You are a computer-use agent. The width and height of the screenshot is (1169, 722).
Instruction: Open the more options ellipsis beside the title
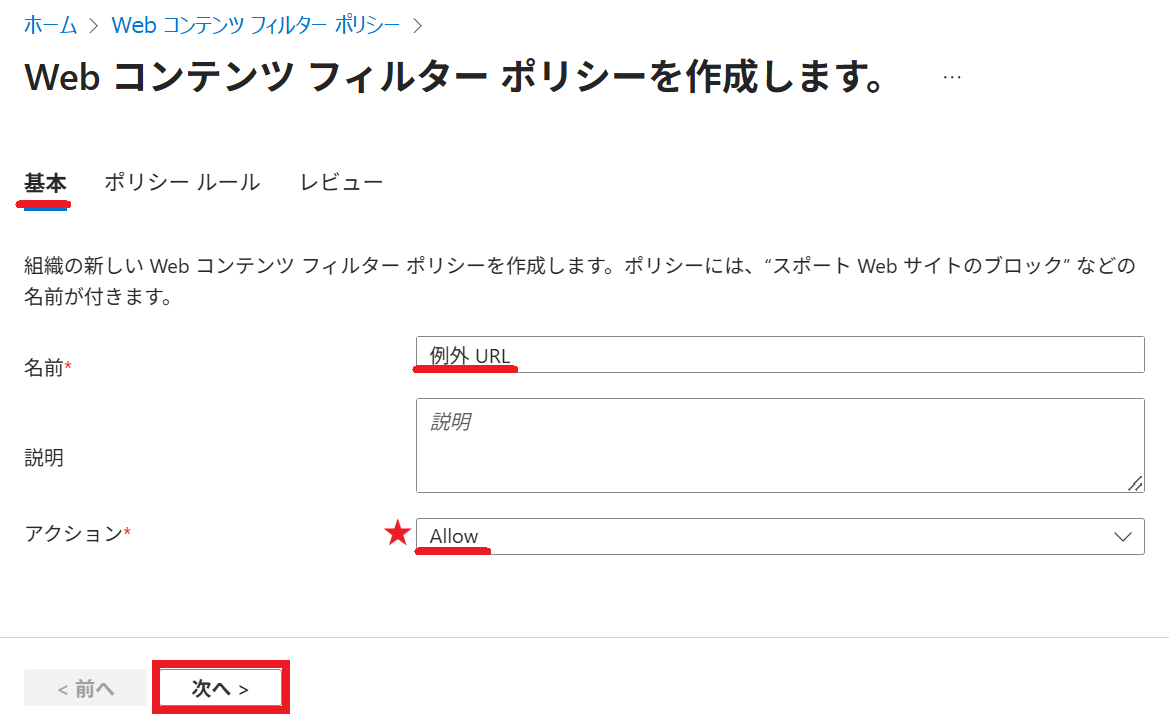click(x=952, y=77)
